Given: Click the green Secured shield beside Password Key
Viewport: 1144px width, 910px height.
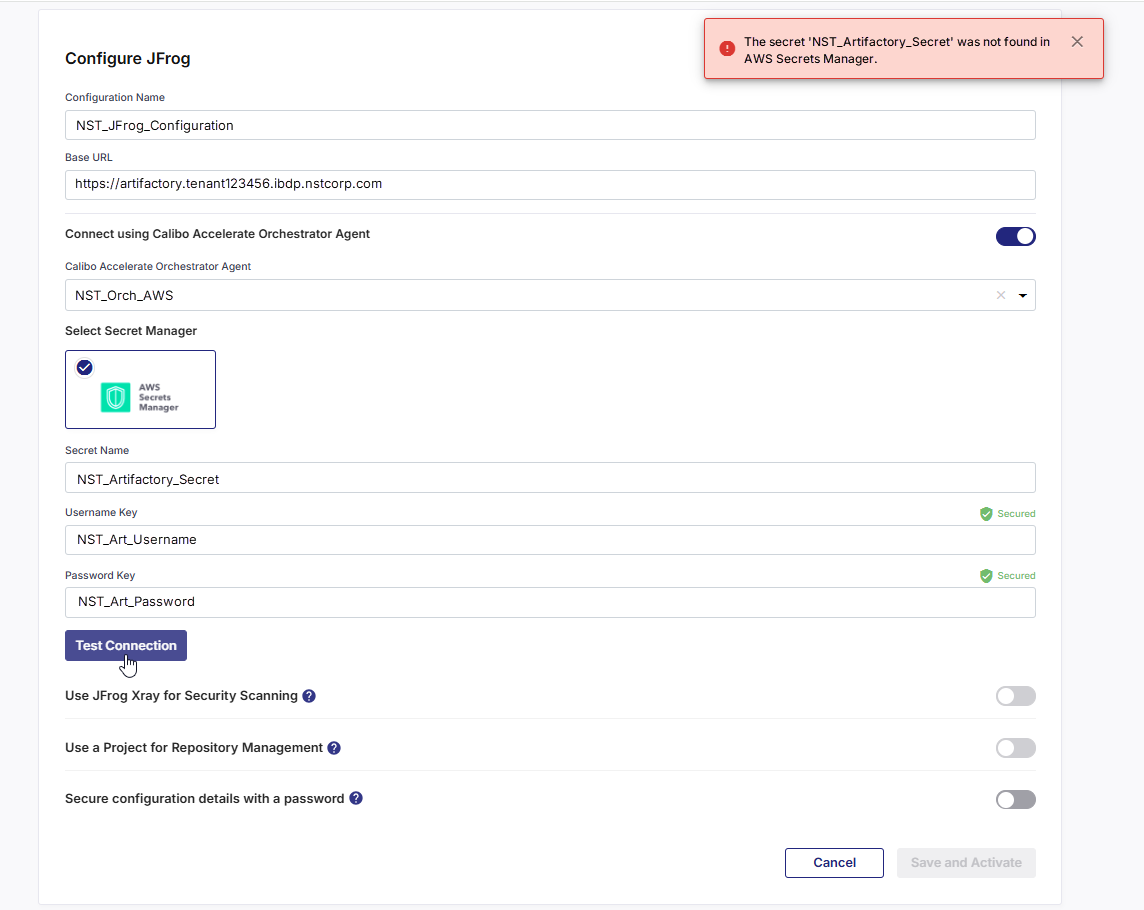Looking at the screenshot, I should click(985, 575).
